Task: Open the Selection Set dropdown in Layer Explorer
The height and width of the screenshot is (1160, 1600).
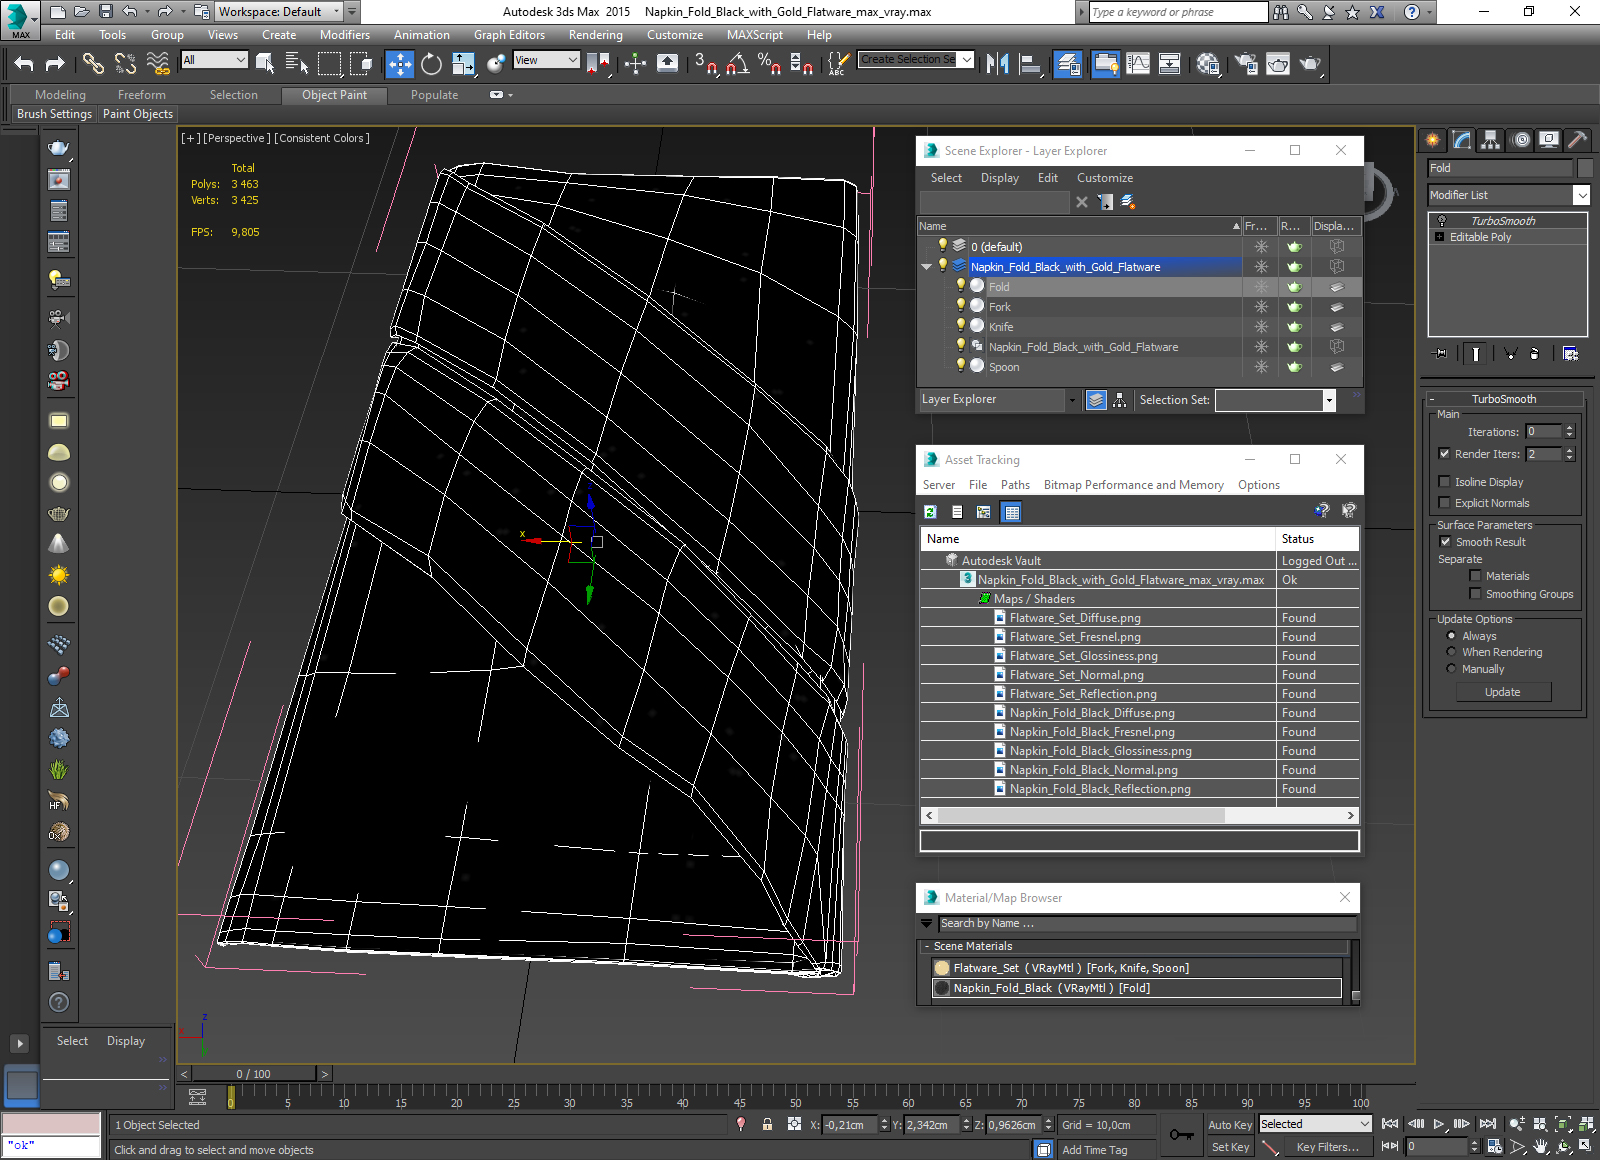Action: [x=1329, y=400]
